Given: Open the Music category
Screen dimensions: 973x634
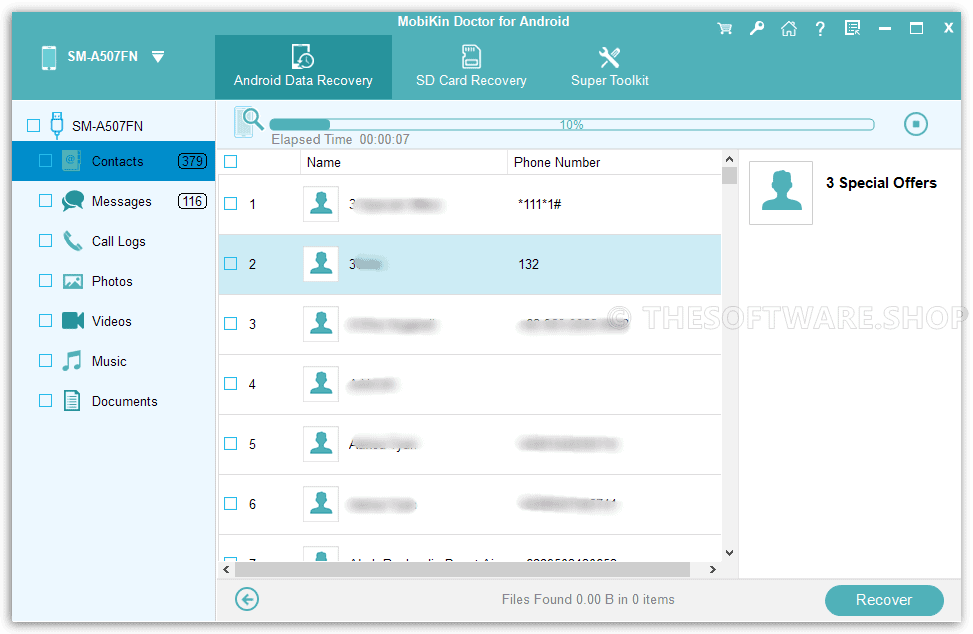Looking at the screenshot, I should (109, 361).
